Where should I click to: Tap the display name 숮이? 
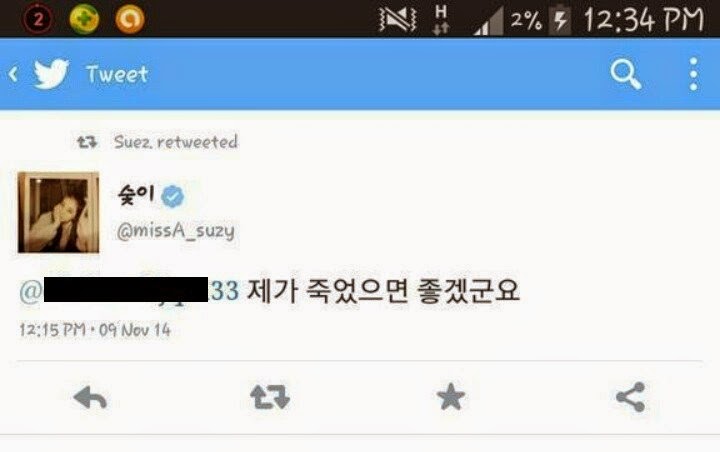(x=136, y=195)
